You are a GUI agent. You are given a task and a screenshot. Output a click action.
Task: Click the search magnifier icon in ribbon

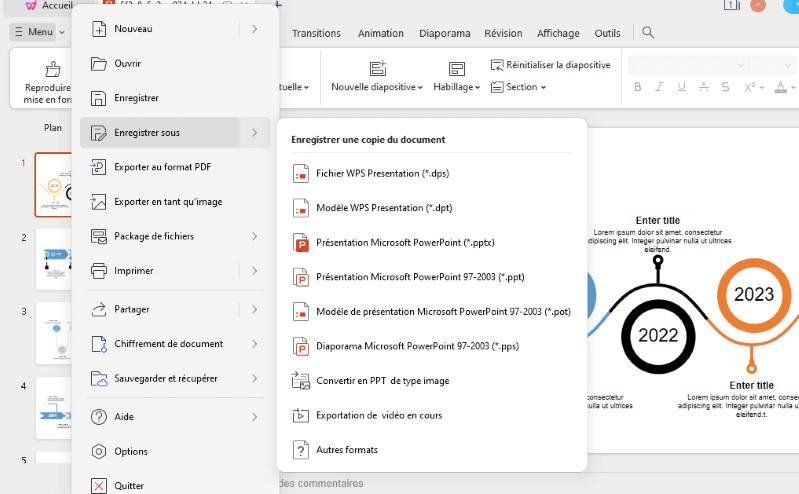pyautogui.click(x=648, y=33)
